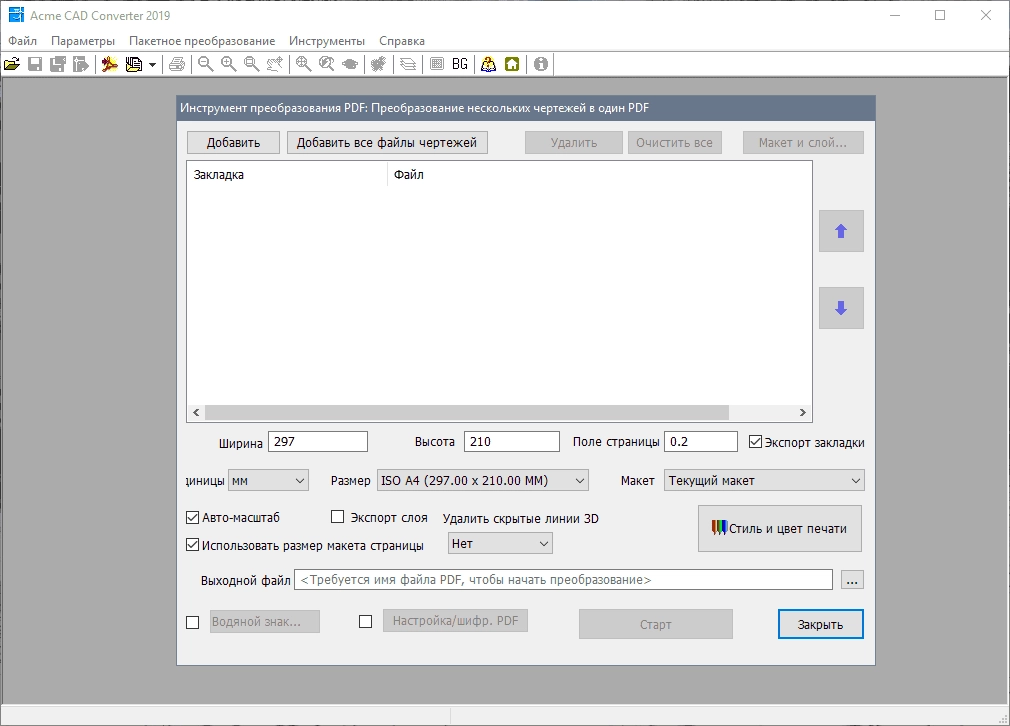Expand the Макет dropdown showing Текущий макет
The image size is (1010, 726).
point(764,481)
